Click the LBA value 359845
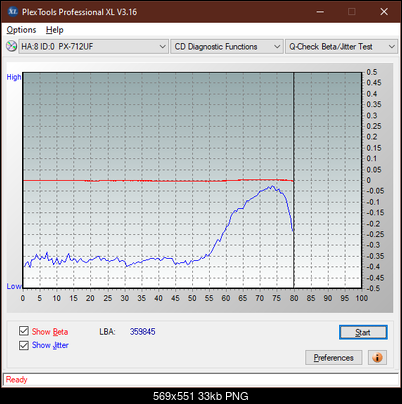The image size is (402, 404). tap(143, 332)
